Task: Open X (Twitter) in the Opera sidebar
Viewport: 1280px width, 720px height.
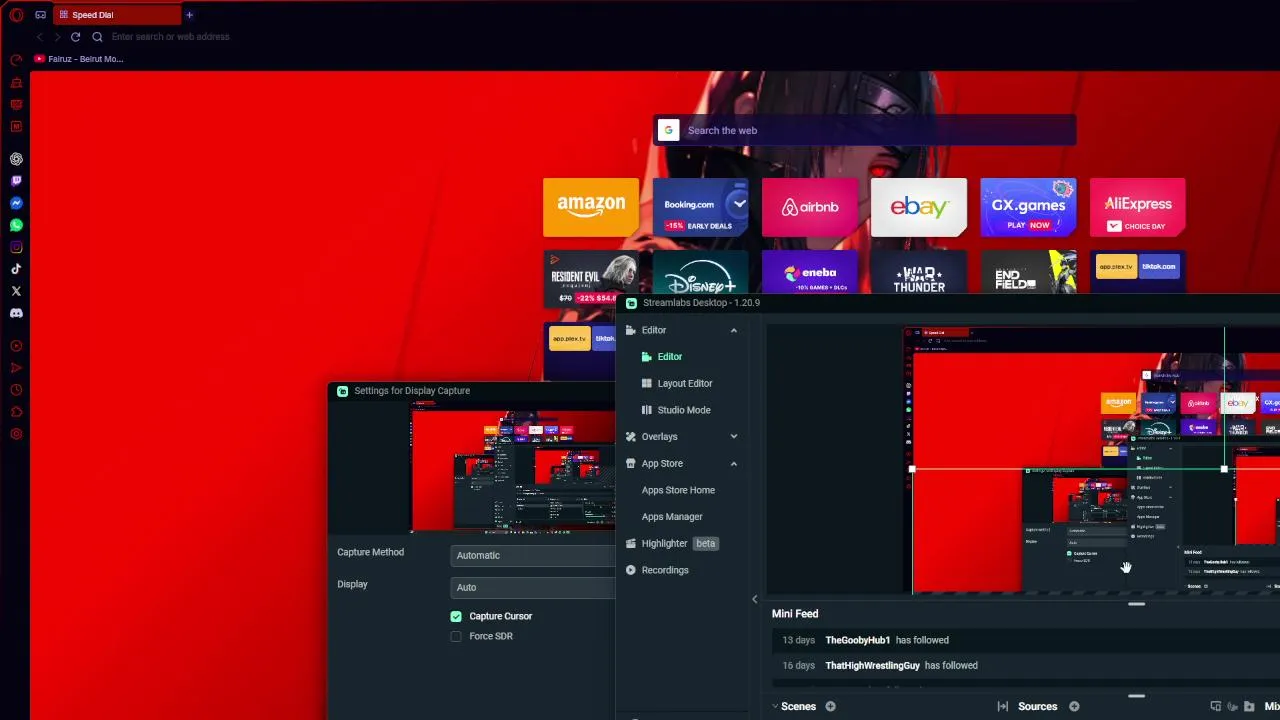Action: (x=16, y=291)
